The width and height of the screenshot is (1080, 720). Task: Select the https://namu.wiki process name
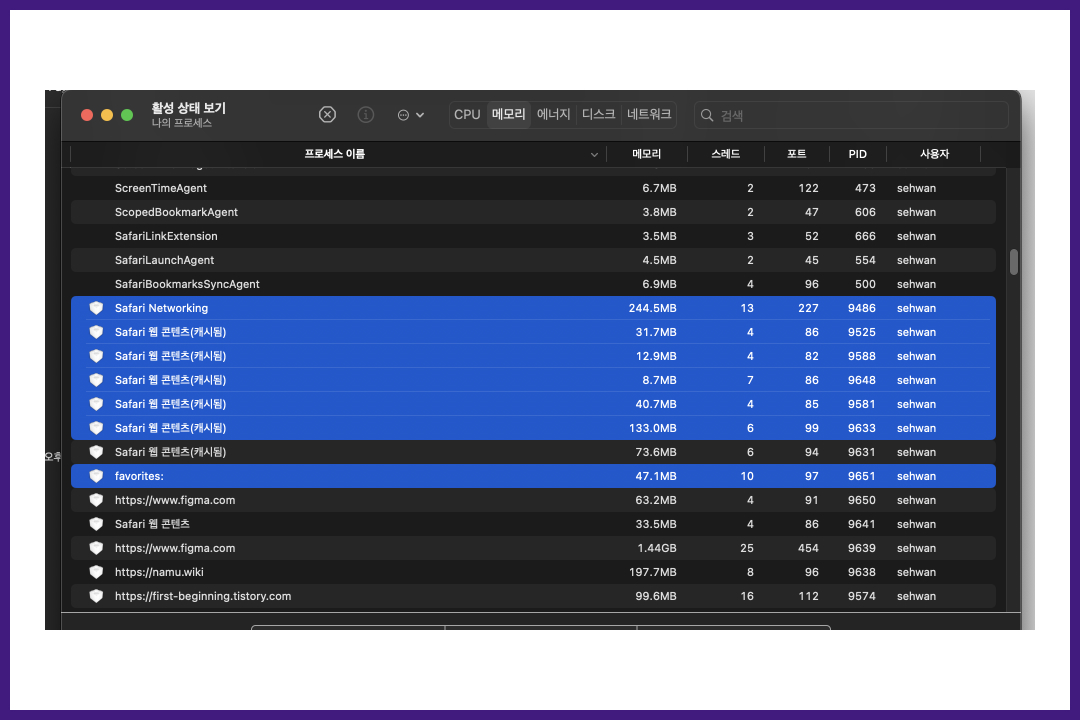[x=159, y=572]
